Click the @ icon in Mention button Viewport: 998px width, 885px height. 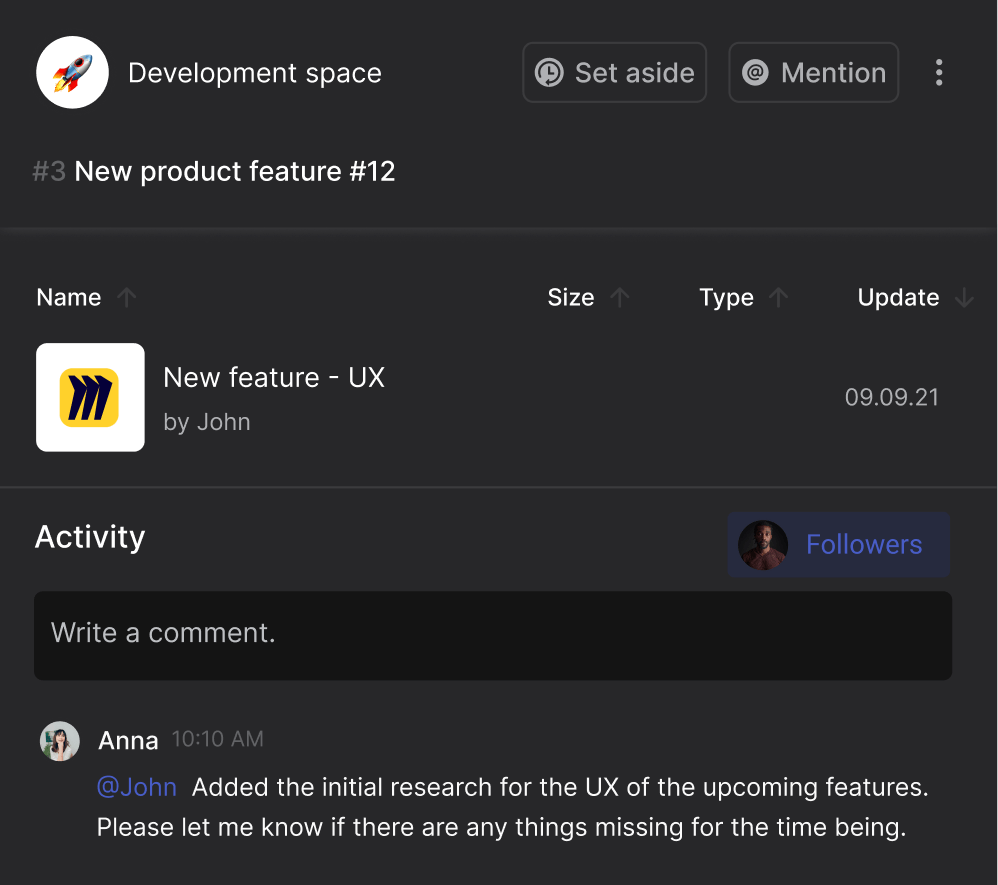(755, 73)
